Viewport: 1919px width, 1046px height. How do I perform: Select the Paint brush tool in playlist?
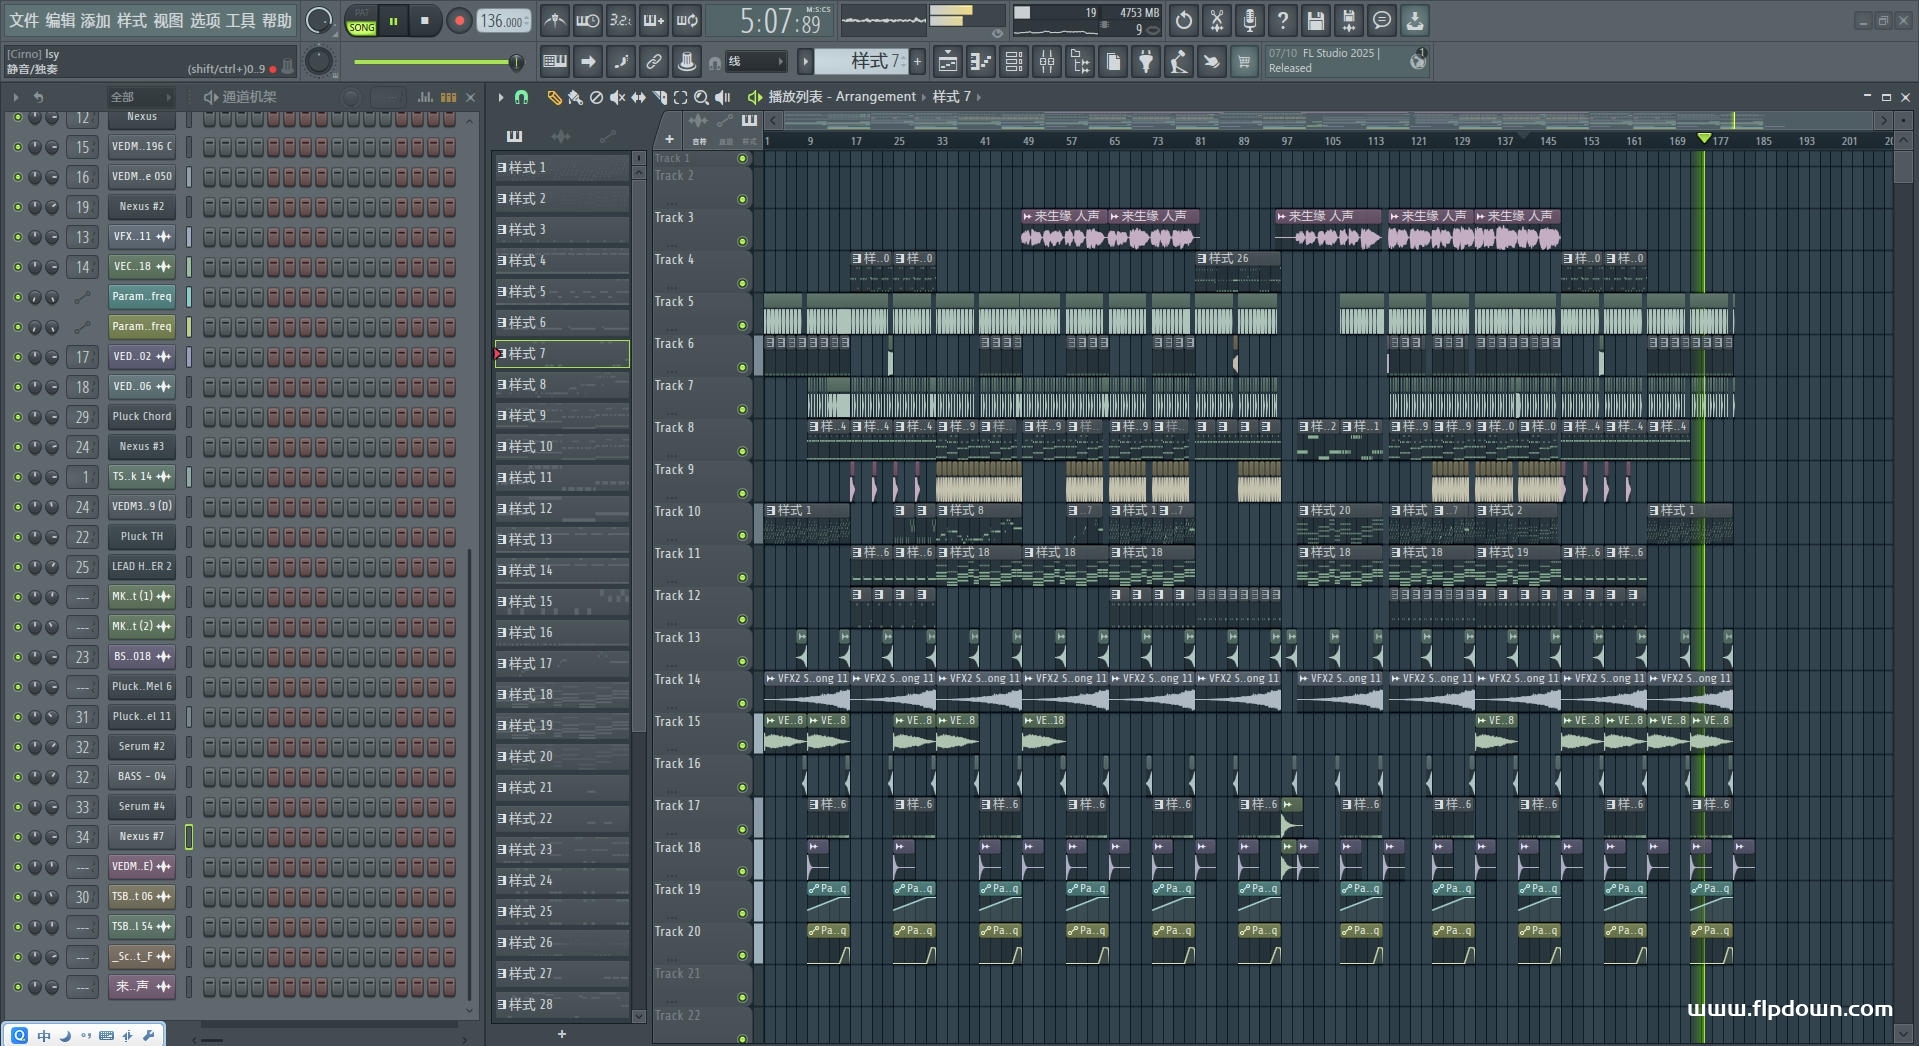(x=575, y=97)
